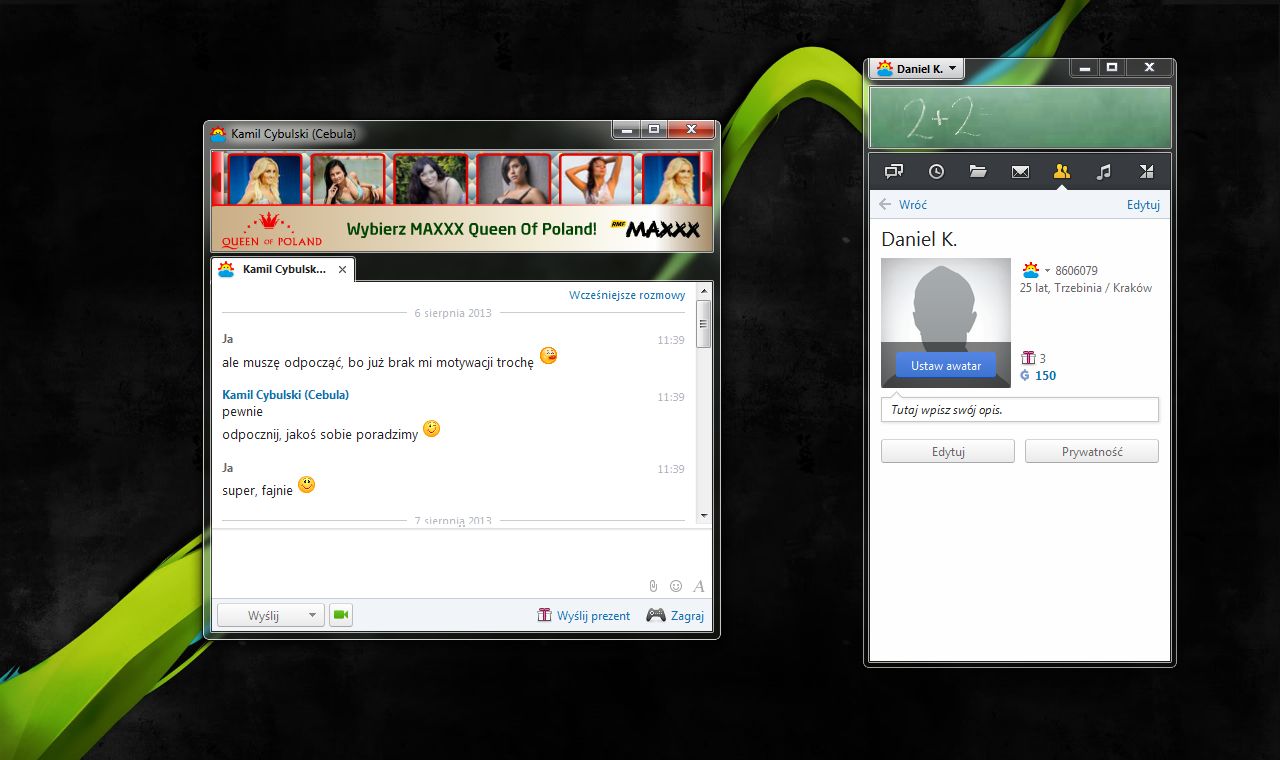
Task: Open the rightmost pinwheel toolbar icon
Action: (x=1146, y=171)
